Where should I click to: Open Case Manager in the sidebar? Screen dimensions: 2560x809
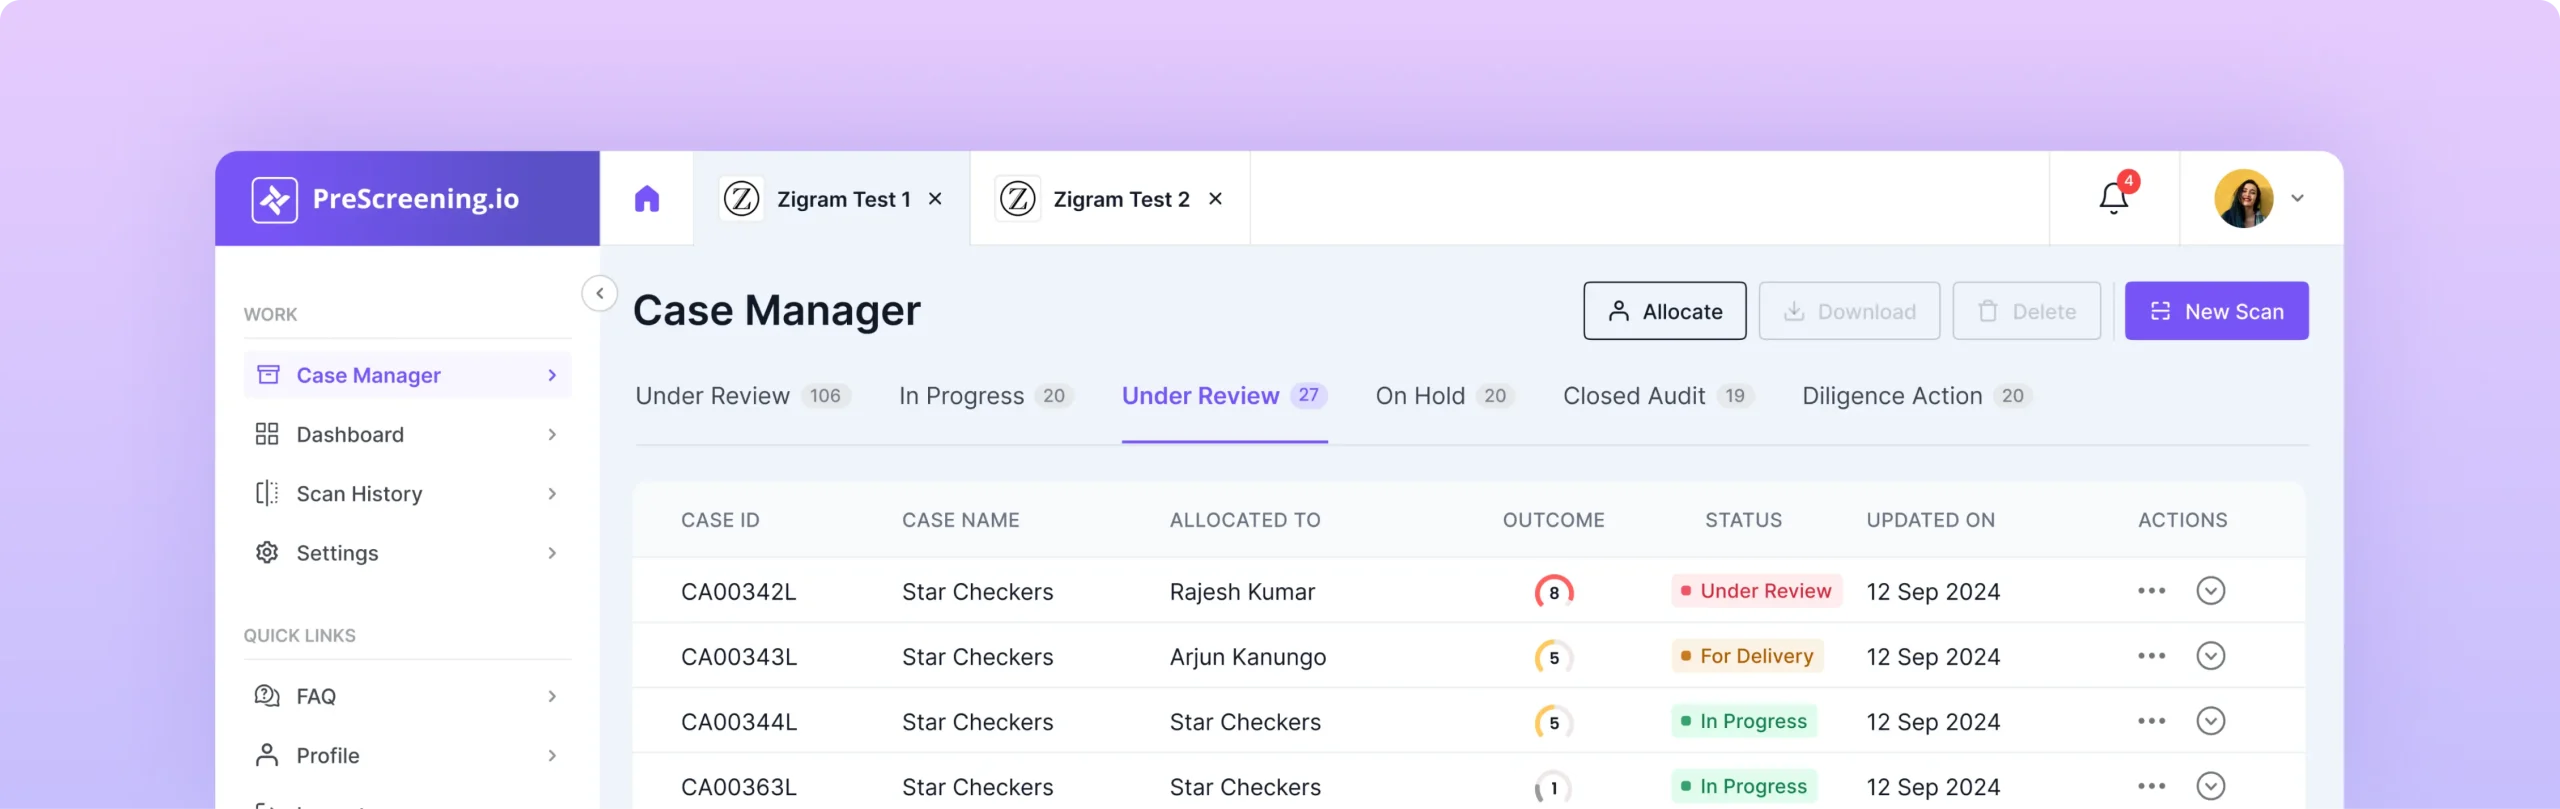click(x=408, y=375)
